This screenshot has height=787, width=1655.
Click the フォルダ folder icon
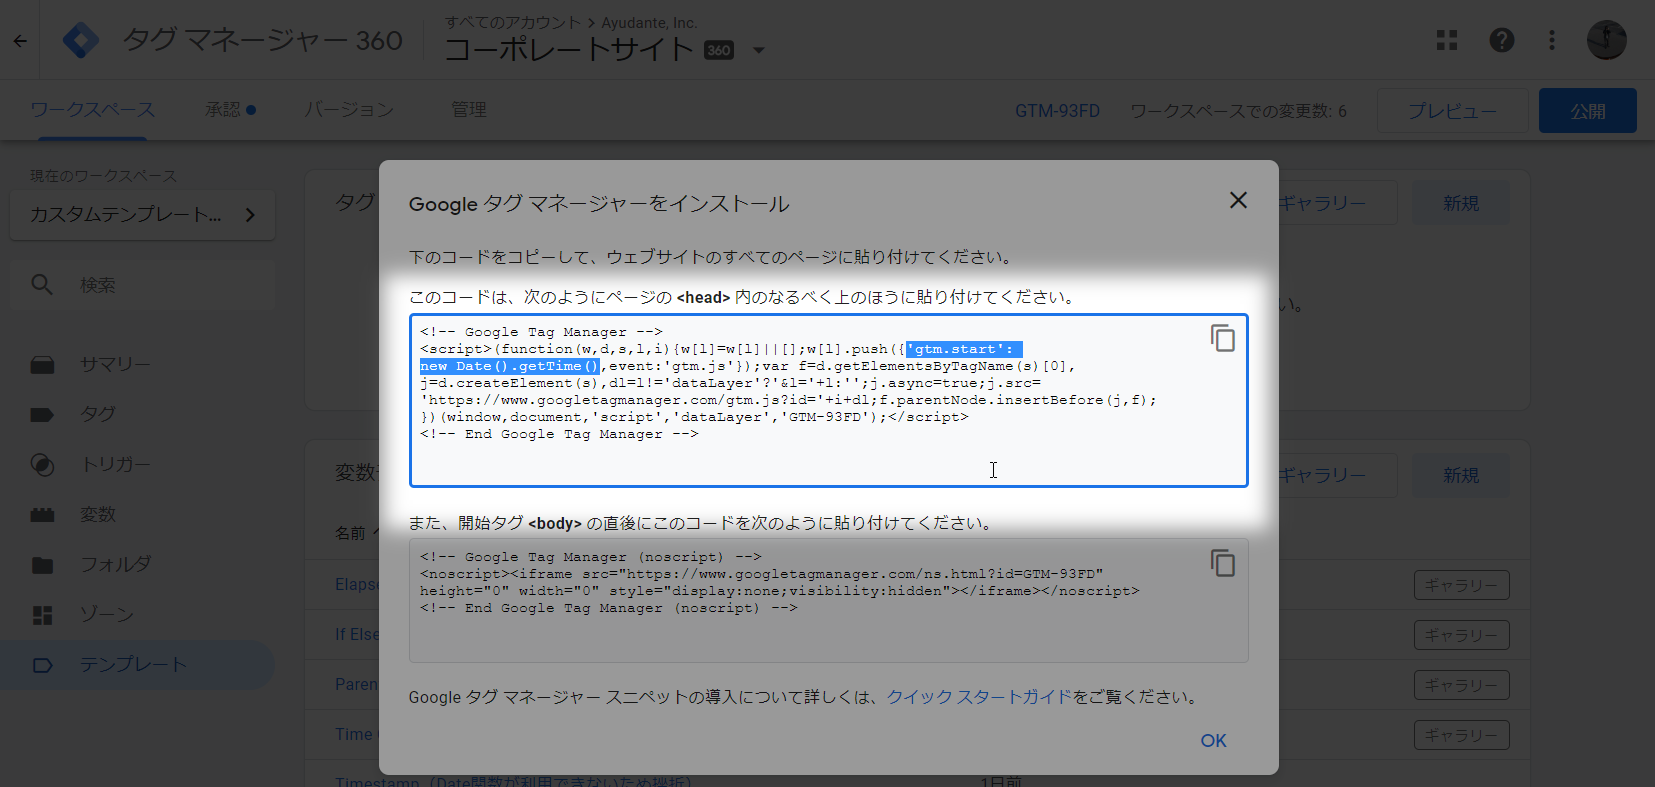coord(42,565)
